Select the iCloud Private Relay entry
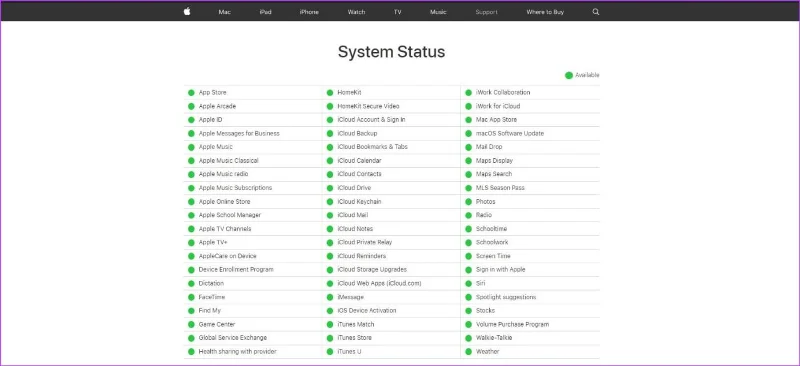The width and height of the screenshot is (800, 366). point(365,242)
